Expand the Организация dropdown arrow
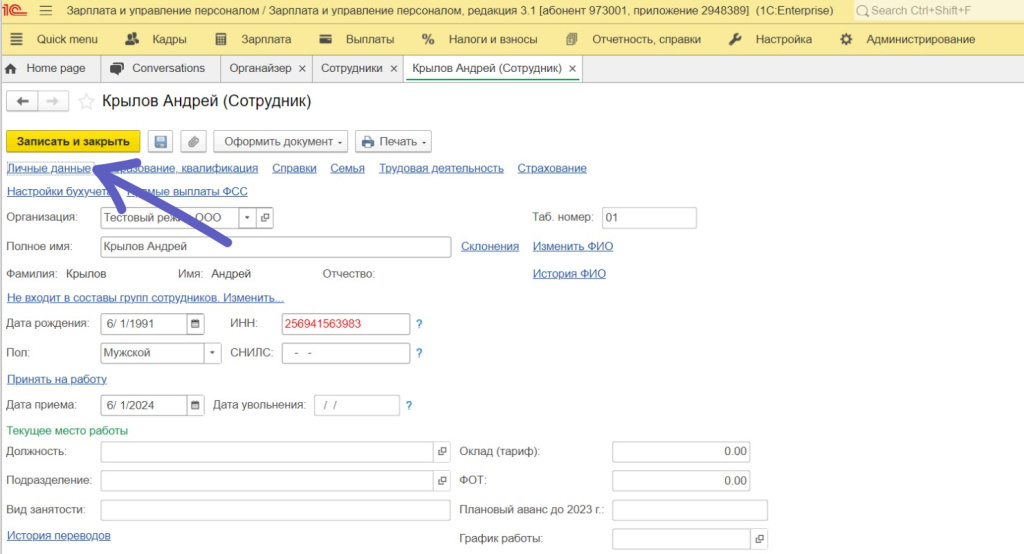Screen dimensions: 1024x554 click(x=246, y=217)
